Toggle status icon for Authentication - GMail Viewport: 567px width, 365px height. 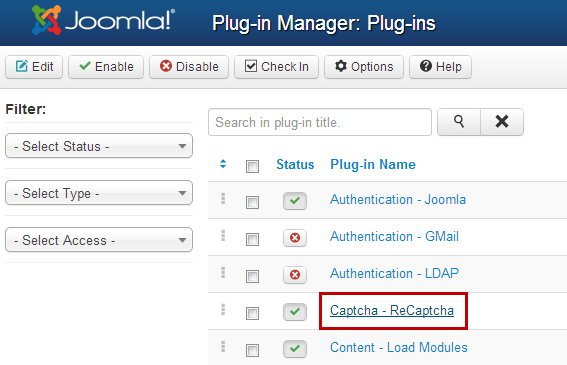pyautogui.click(x=295, y=238)
